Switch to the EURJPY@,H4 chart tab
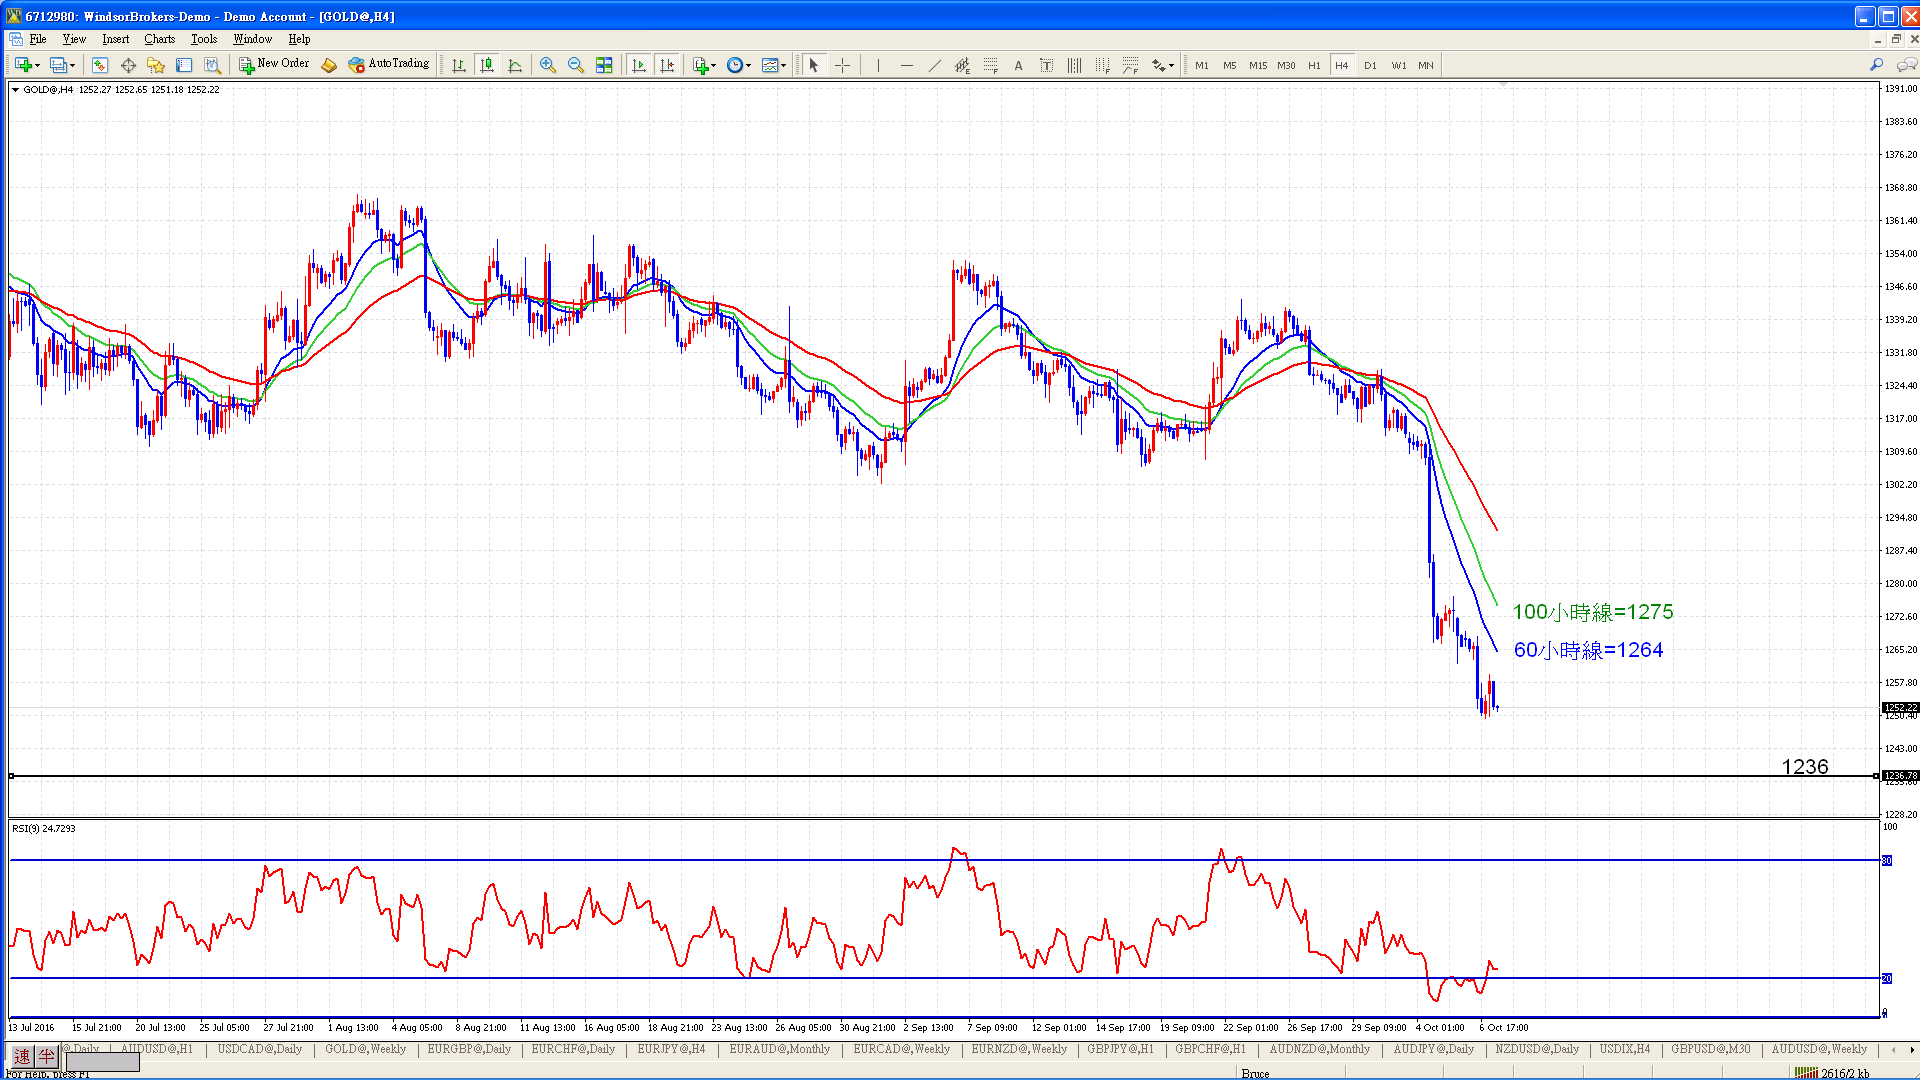Image resolution: width=1920 pixels, height=1080 pixels. pyautogui.click(x=671, y=1049)
